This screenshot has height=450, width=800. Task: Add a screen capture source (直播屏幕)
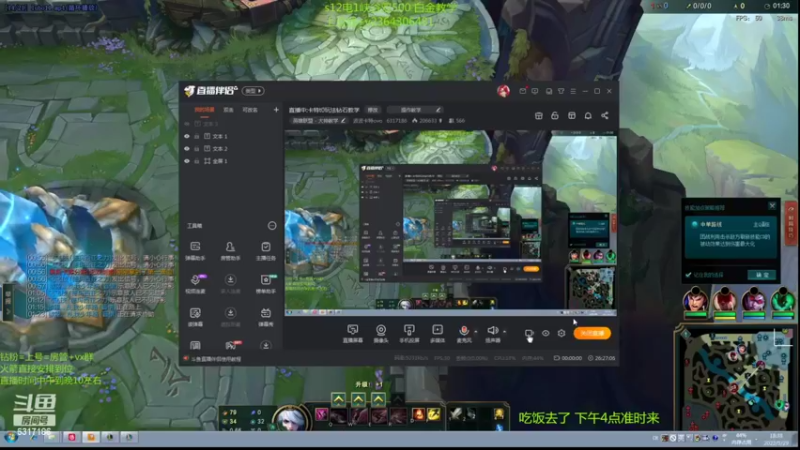353,333
